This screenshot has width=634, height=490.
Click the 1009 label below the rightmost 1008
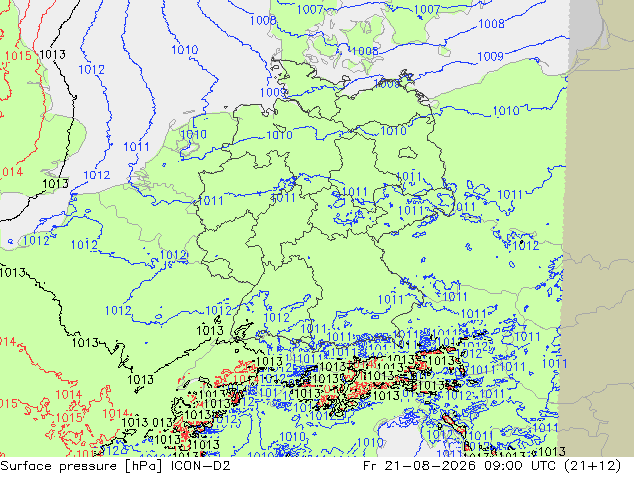click(490, 56)
